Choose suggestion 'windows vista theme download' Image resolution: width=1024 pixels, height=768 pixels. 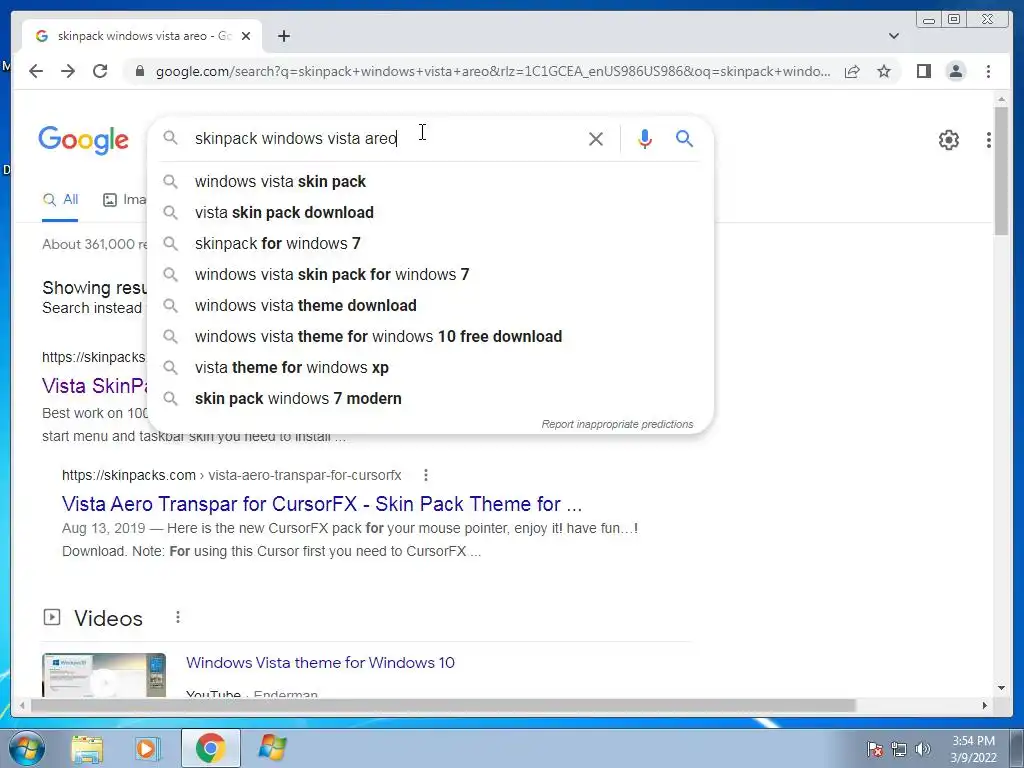(431, 306)
